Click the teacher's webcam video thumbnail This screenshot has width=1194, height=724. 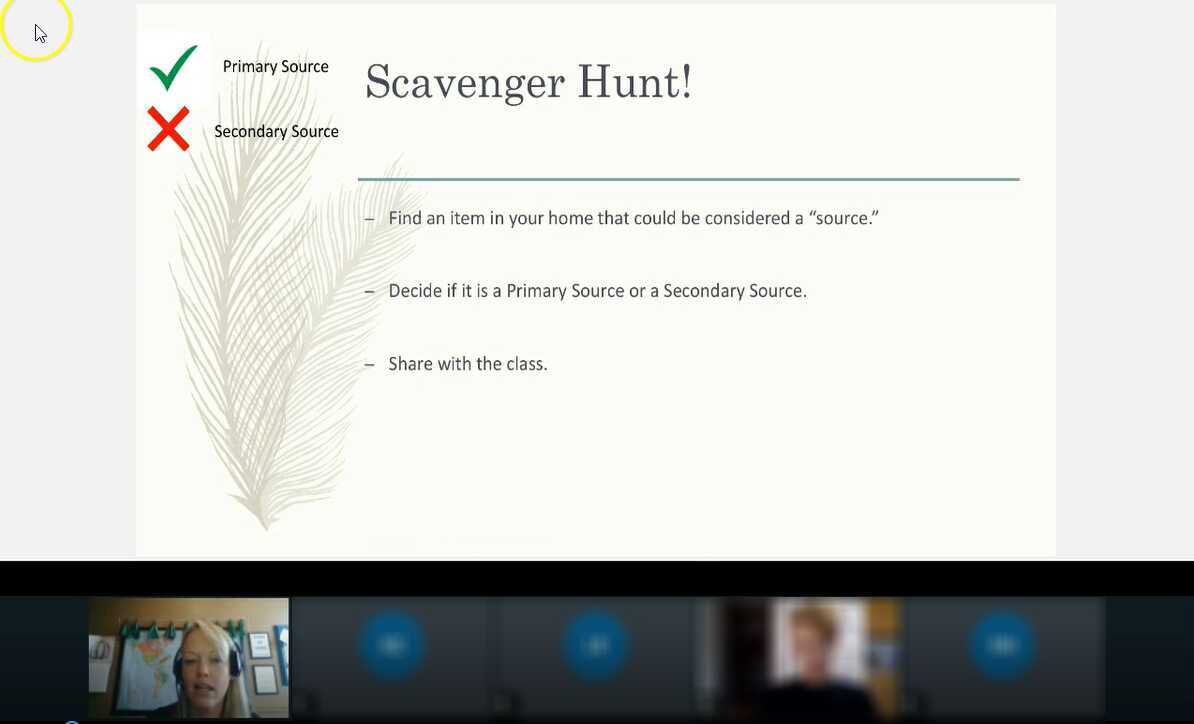point(188,657)
